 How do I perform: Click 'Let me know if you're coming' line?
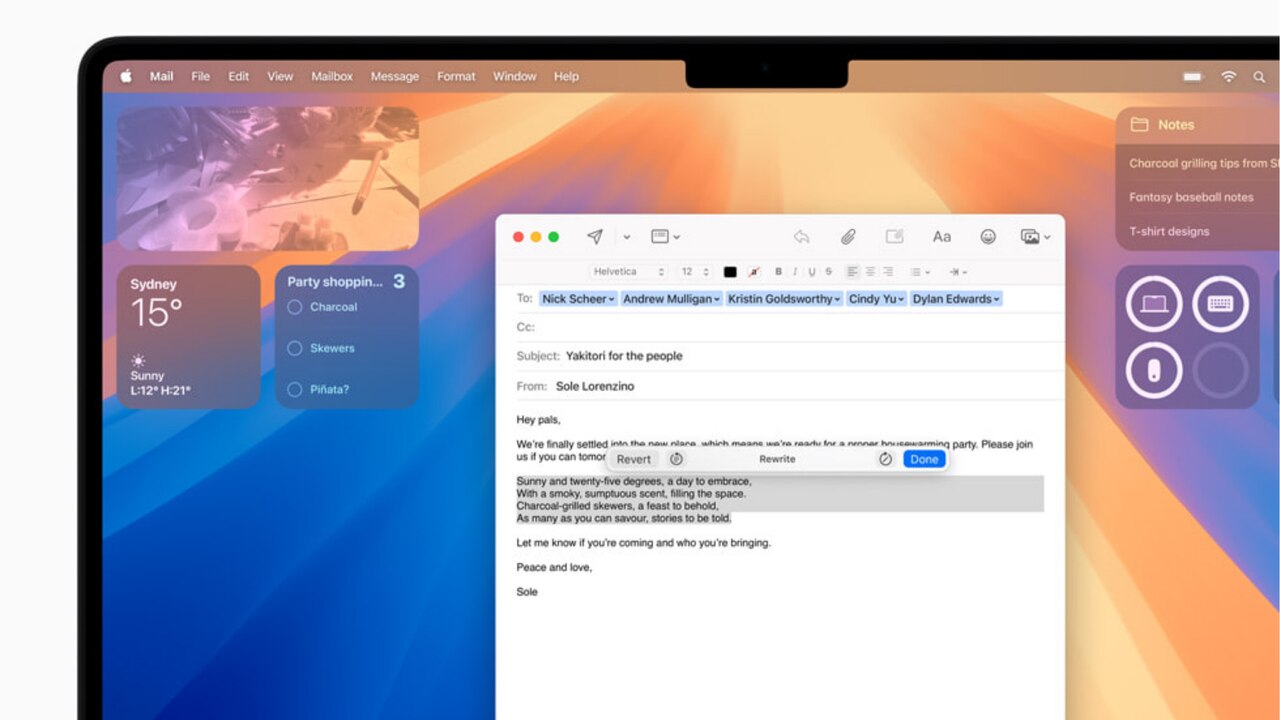[643, 543]
